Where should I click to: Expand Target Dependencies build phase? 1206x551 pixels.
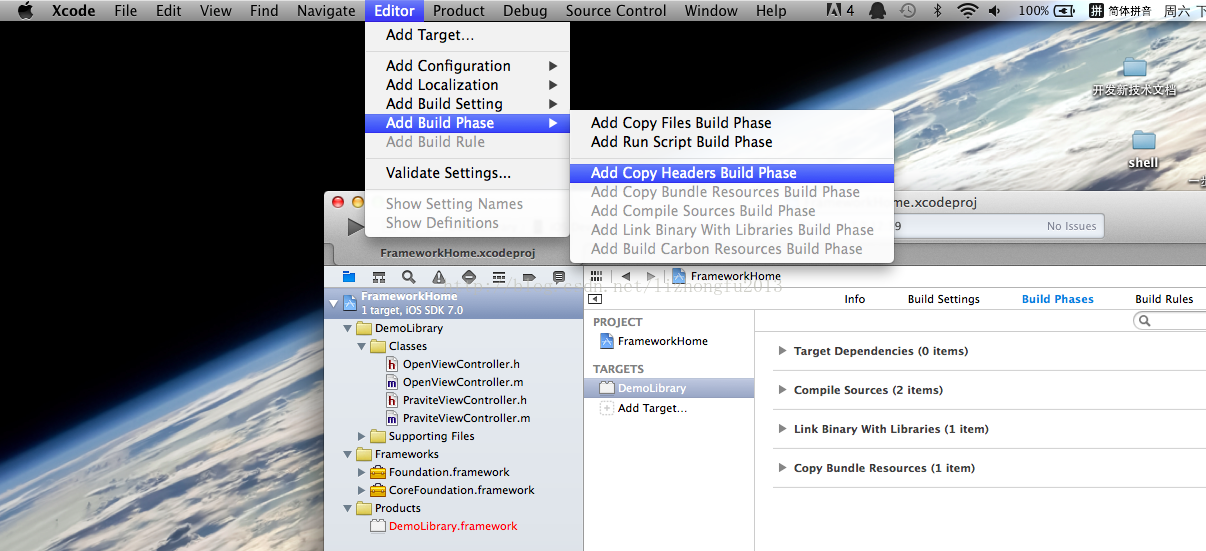782,351
